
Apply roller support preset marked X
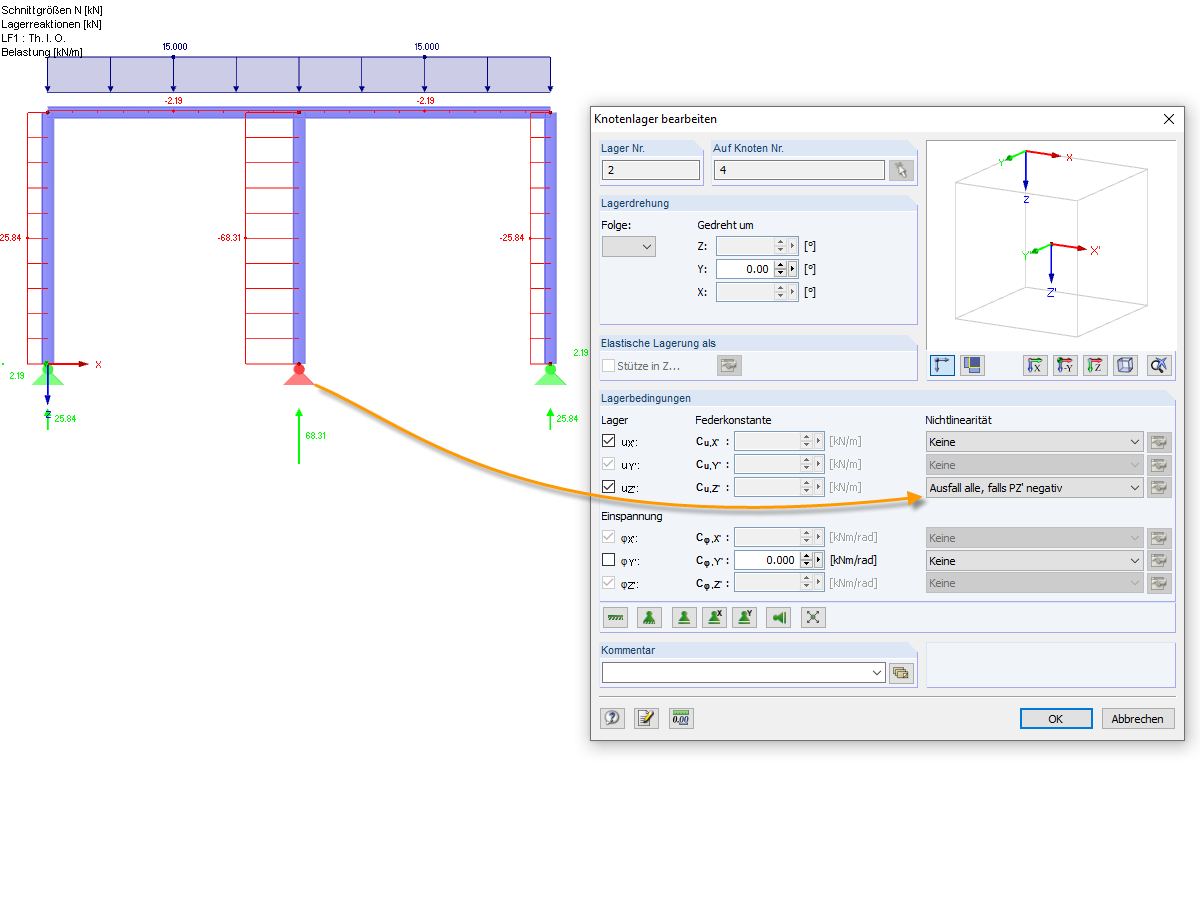713,618
